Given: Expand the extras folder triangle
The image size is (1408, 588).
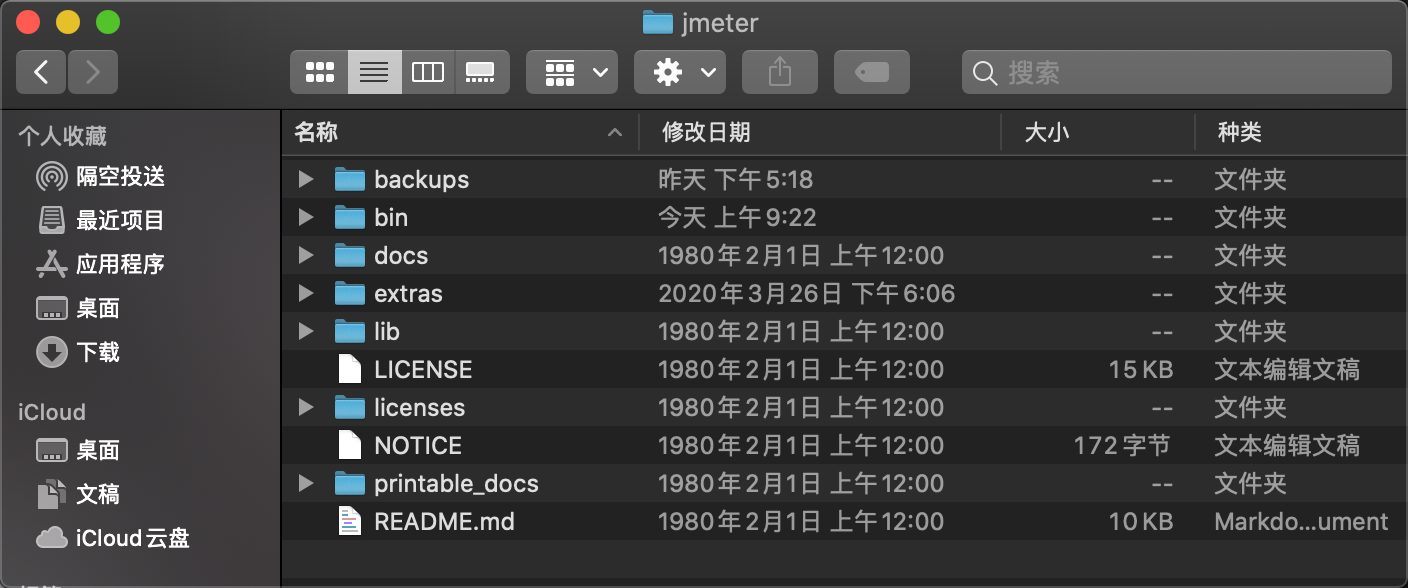Looking at the screenshot, I should (306, 294).
